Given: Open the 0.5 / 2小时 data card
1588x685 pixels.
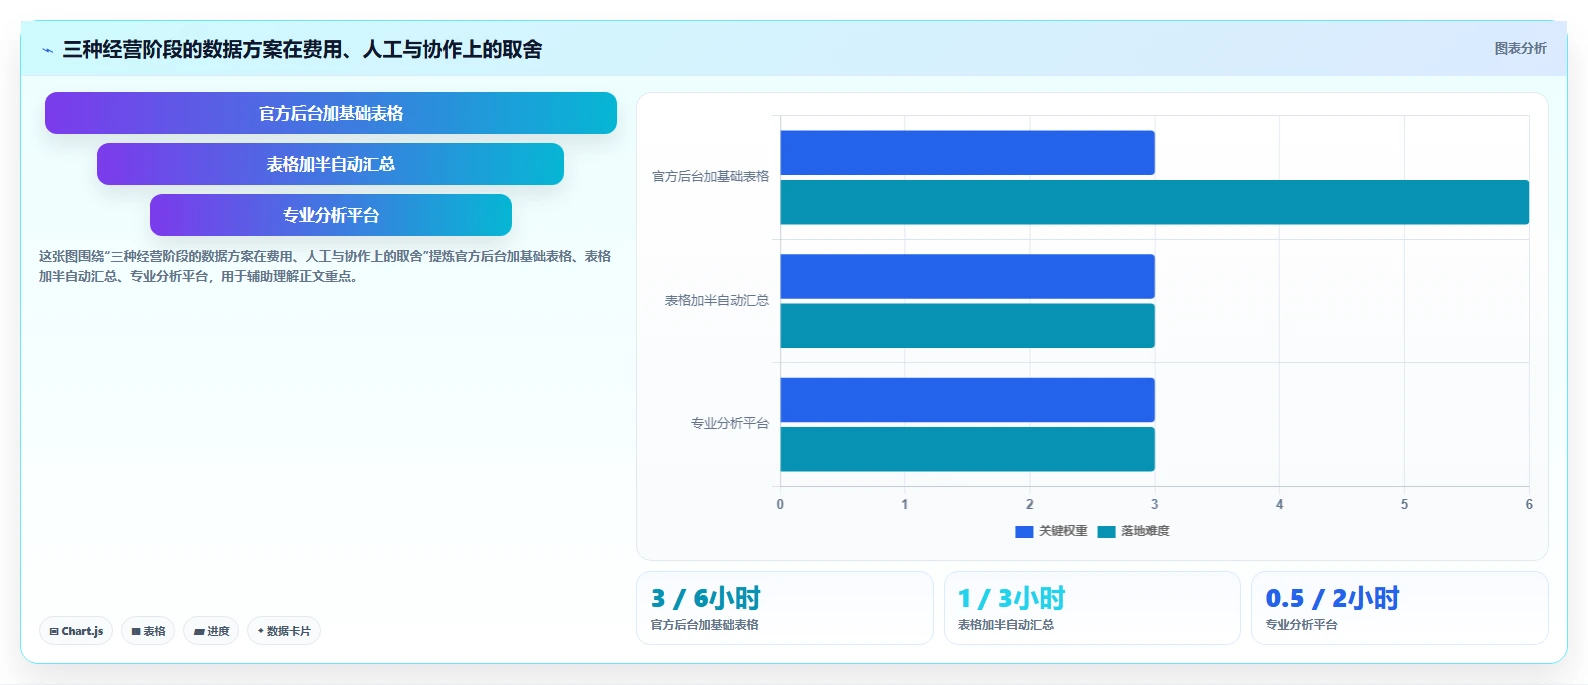Looking at the screenshot, I should [x=1400, y=608].
